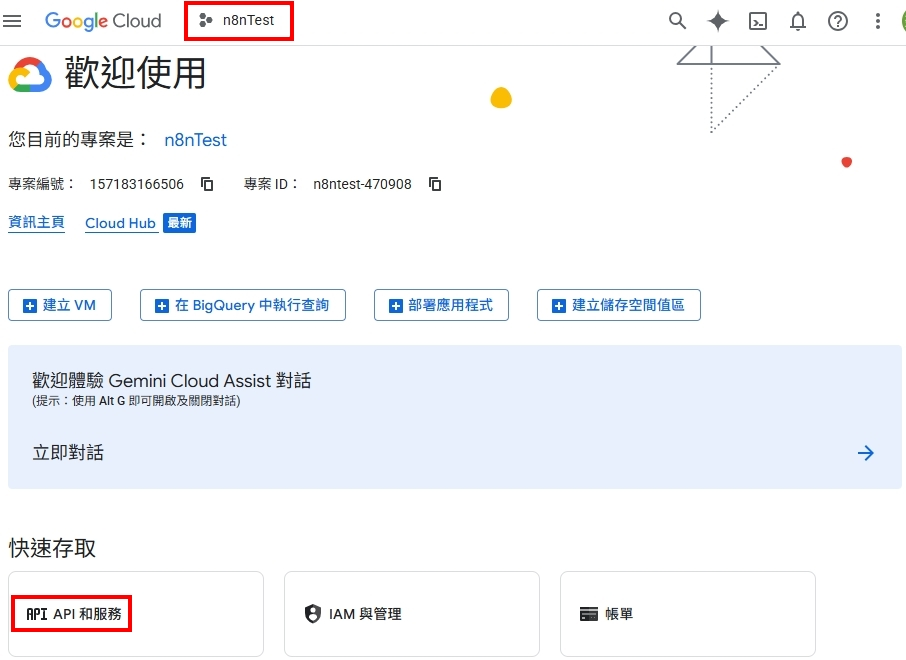Click the 建立儲存空間值區 button
This screenshot has height=660, width=906.
click(x=619, y=305)
